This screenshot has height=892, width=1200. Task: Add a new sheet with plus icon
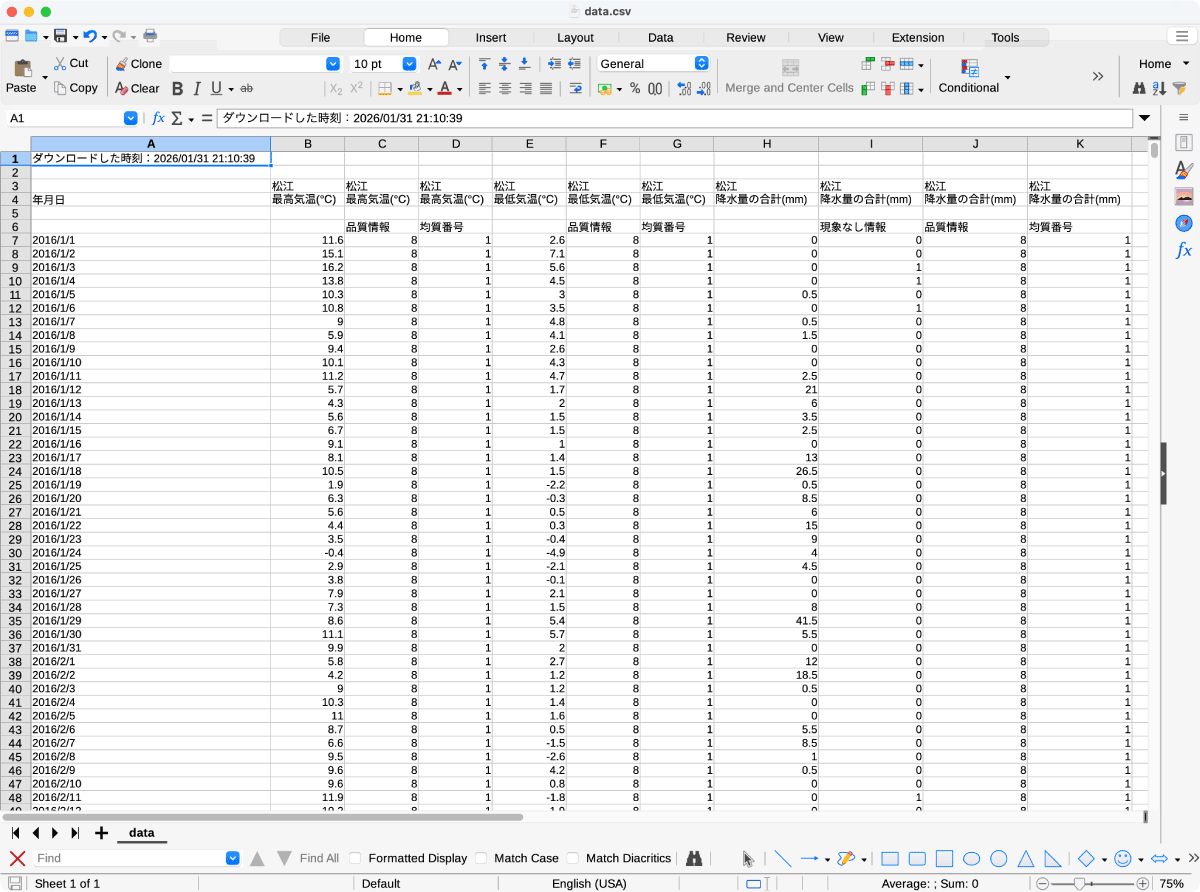pos(101,833)
